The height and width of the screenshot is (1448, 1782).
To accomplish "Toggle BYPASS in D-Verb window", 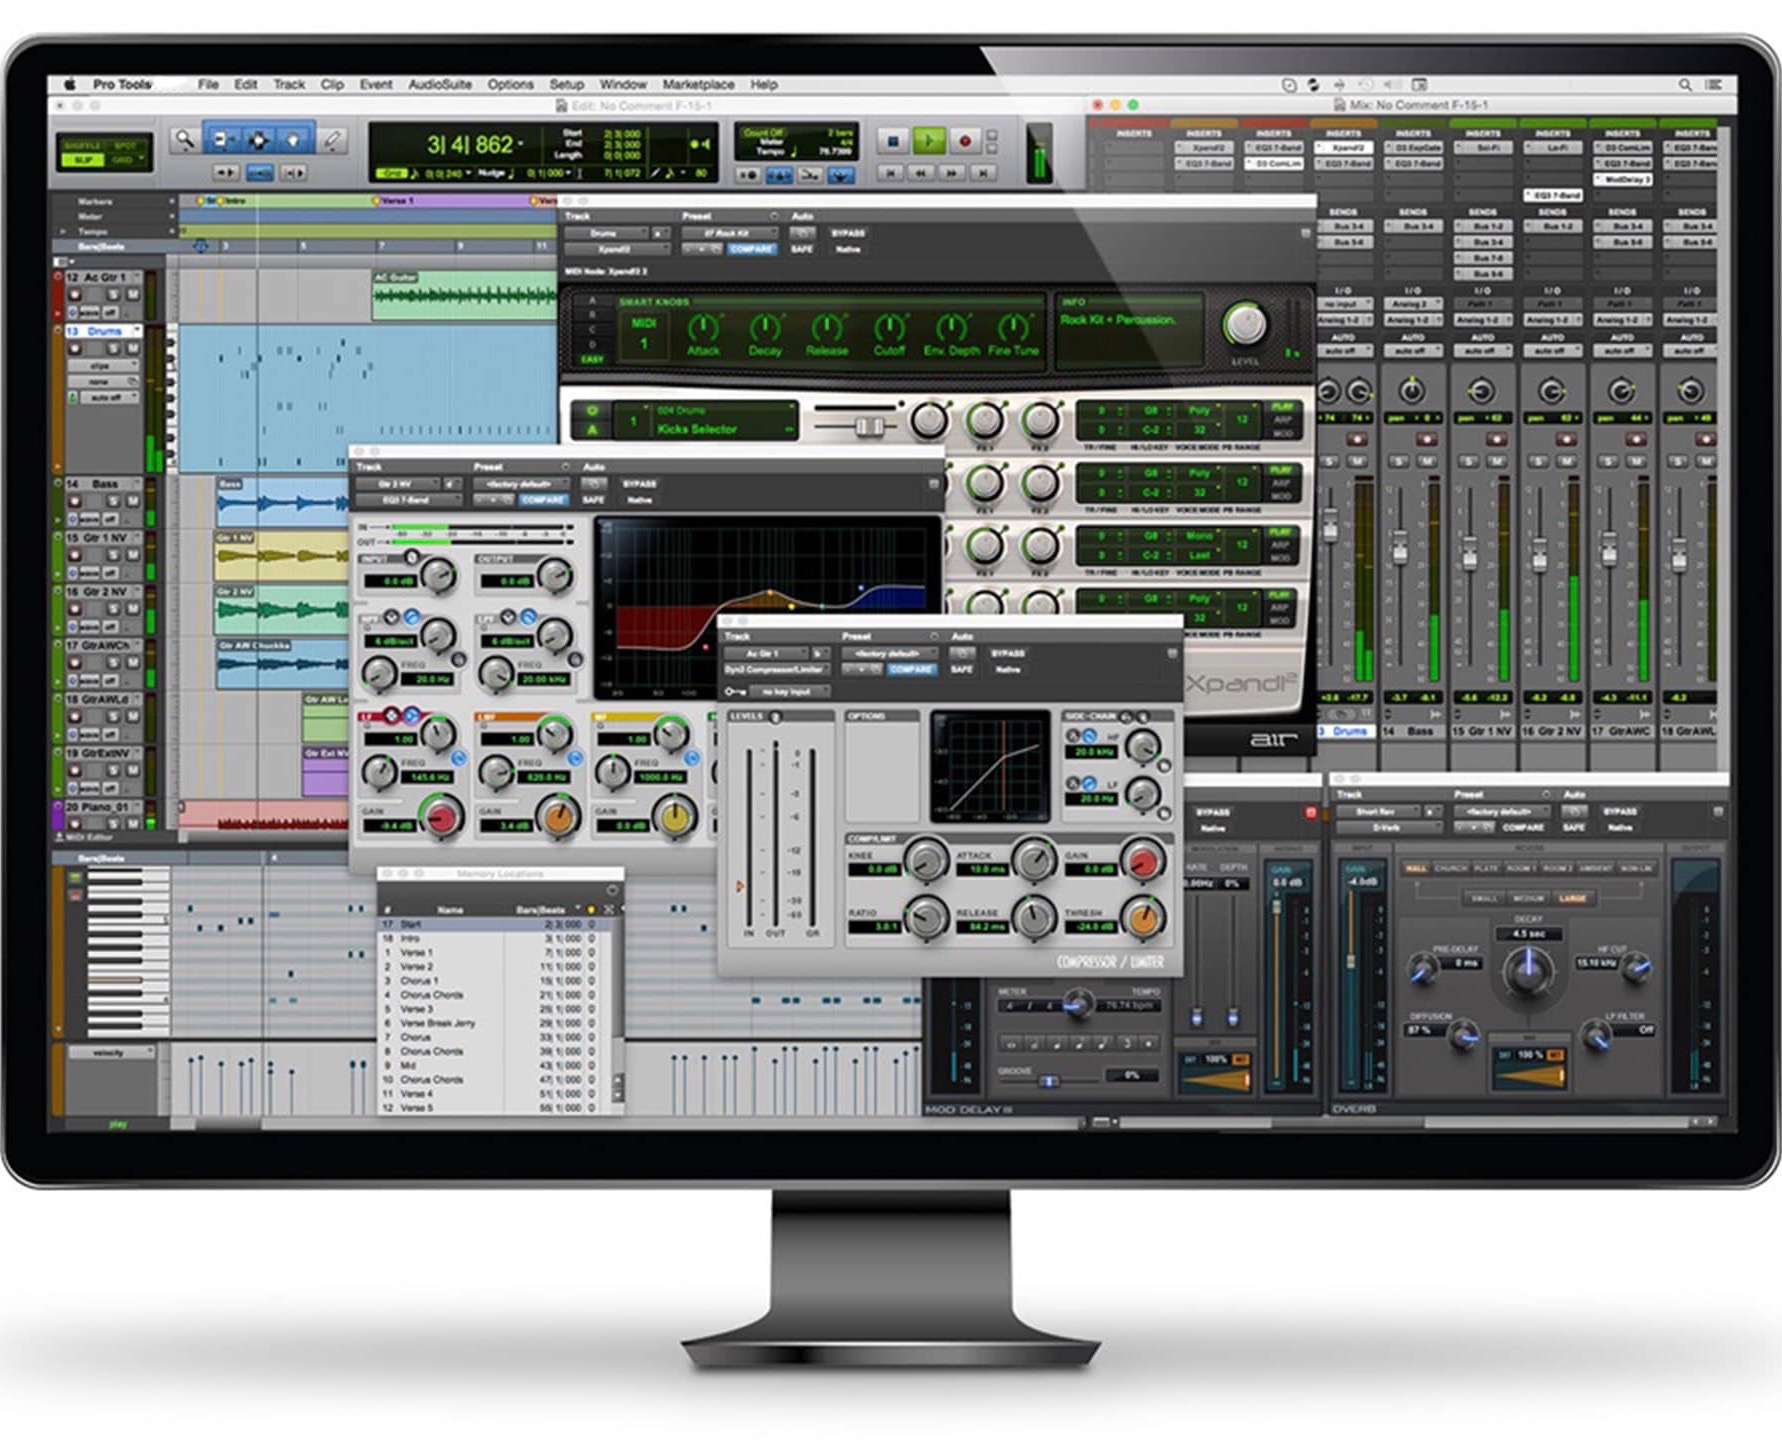I will [x=1620, y=812].
